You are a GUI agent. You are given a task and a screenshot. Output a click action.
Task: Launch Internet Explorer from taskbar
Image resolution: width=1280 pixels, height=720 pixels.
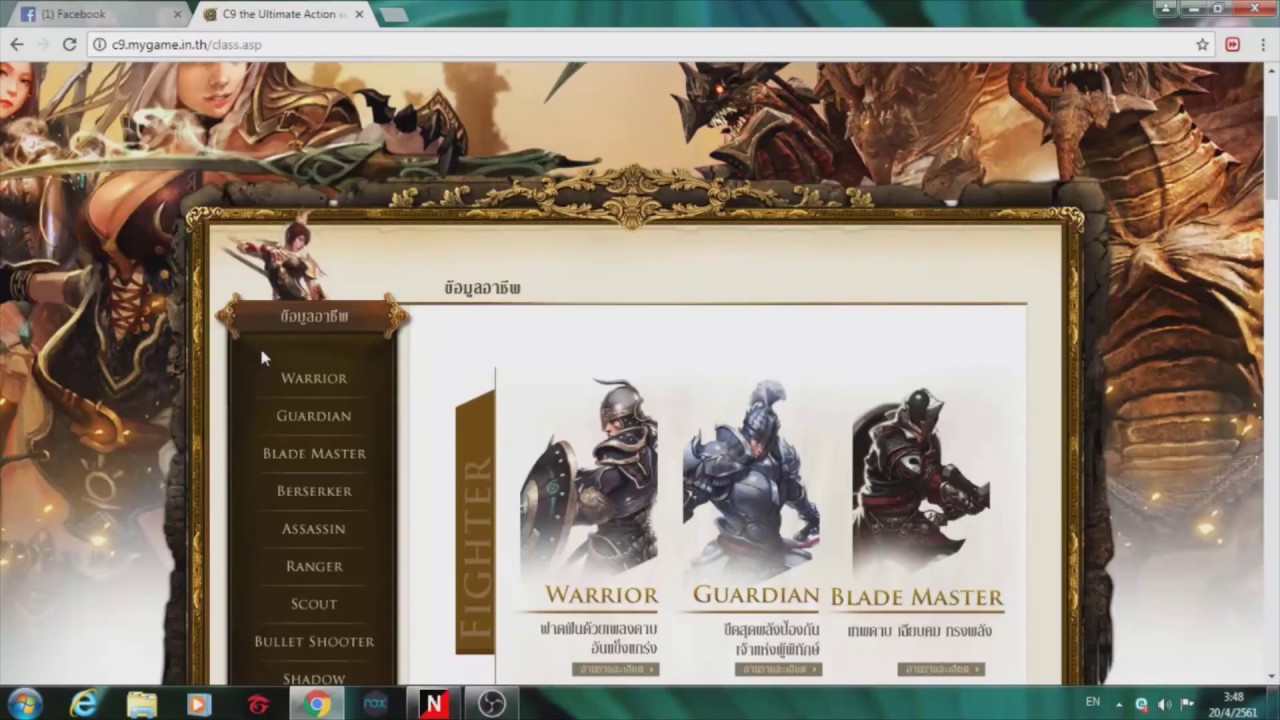coord(83,704)
